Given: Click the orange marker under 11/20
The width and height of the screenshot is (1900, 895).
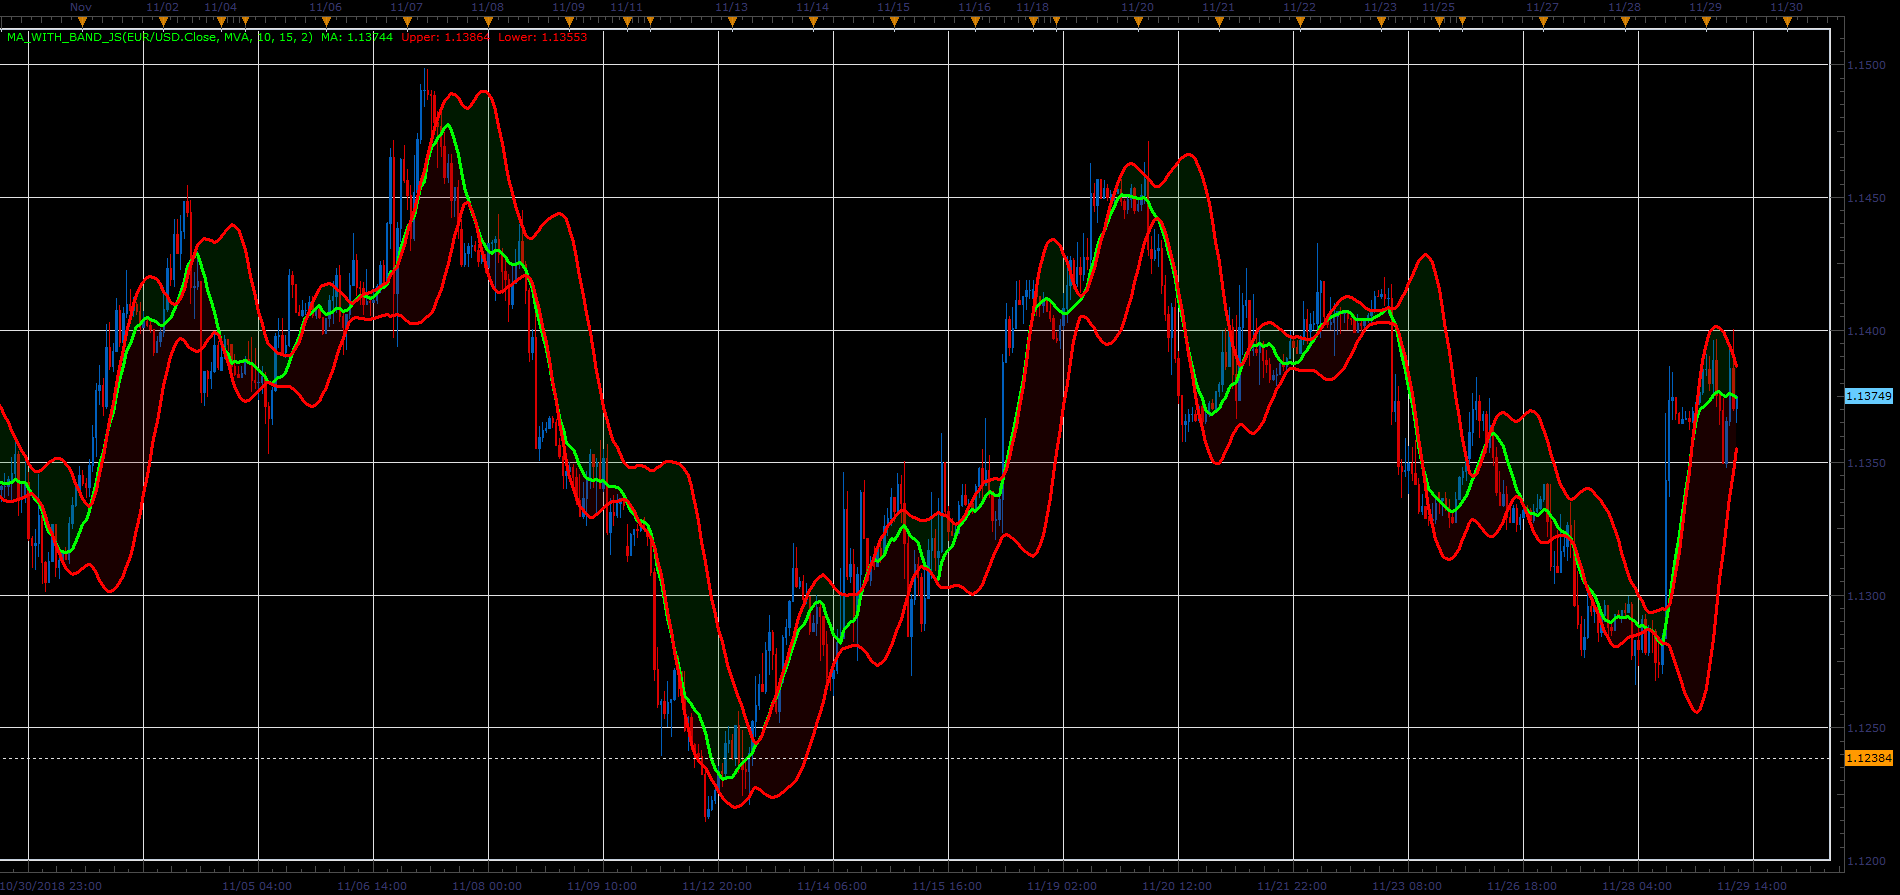Looking at the screenshot, I should (1137, 20).
